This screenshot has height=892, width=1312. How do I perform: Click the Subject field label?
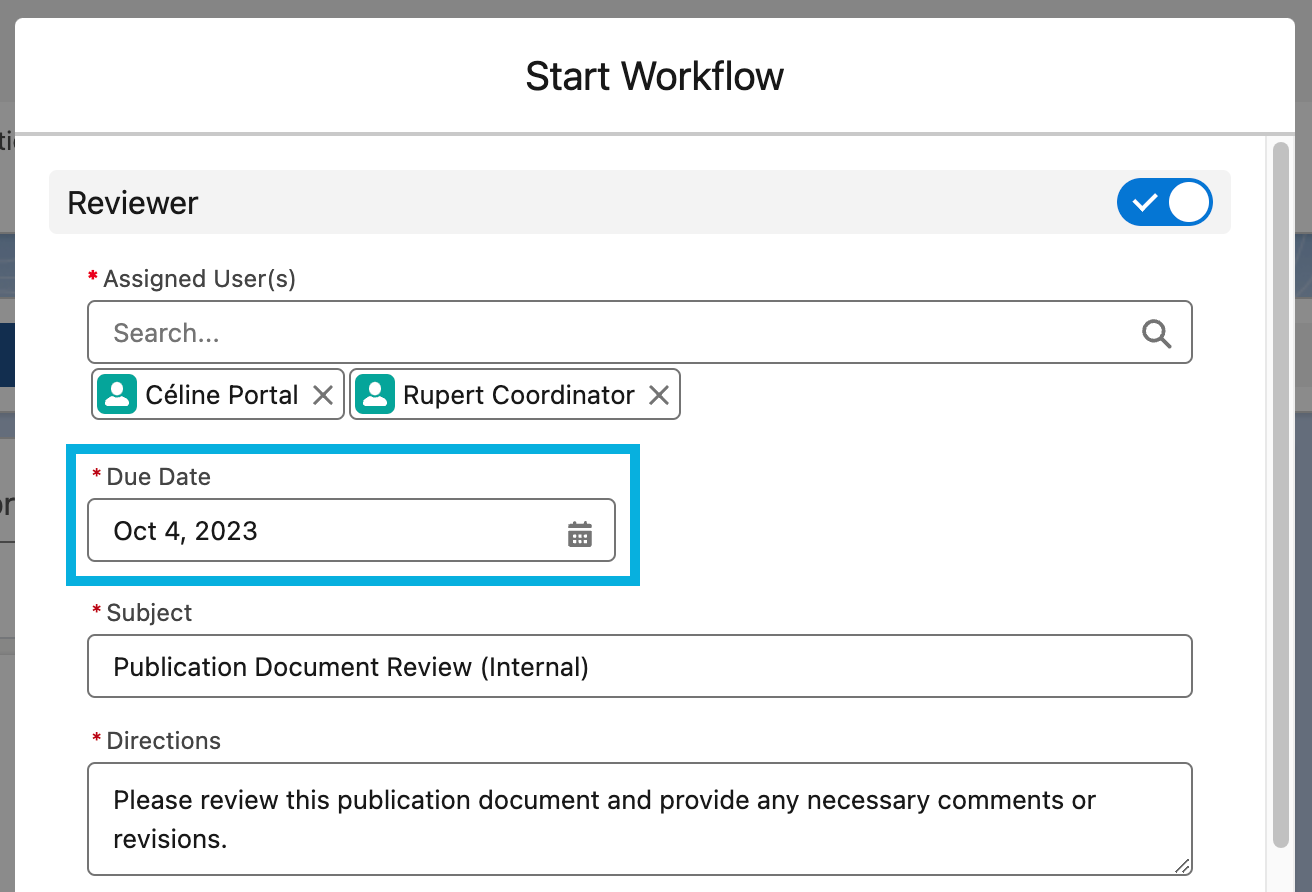tap(149, 613)
